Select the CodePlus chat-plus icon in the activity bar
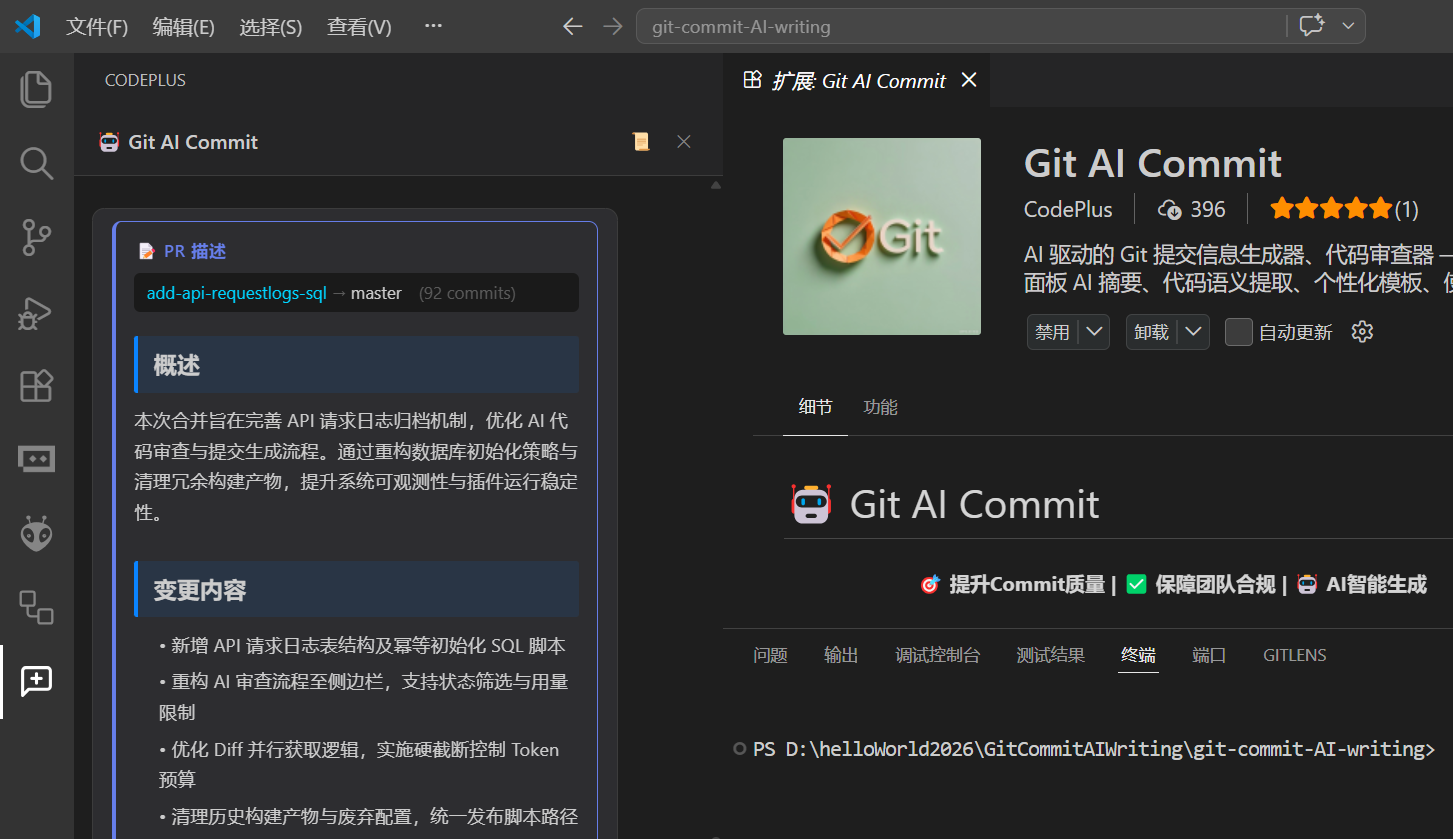The width and height of the screenshot is (1453, 839). click(x=37, y=681)
